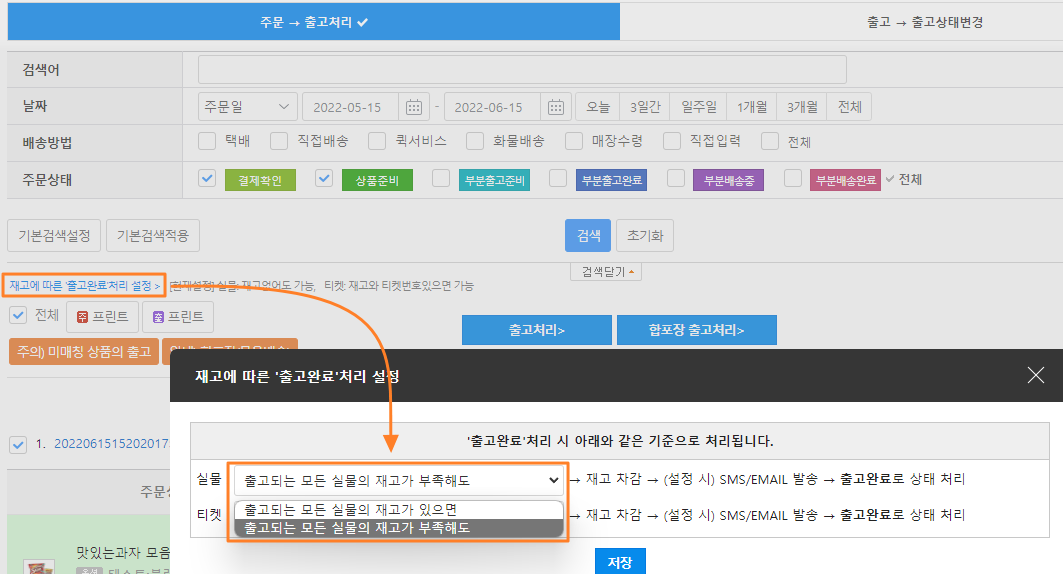This screenshot has width=1063, height=574.
Task: Click the end date field 2022-06-15
Action: (x=492, y=107)
